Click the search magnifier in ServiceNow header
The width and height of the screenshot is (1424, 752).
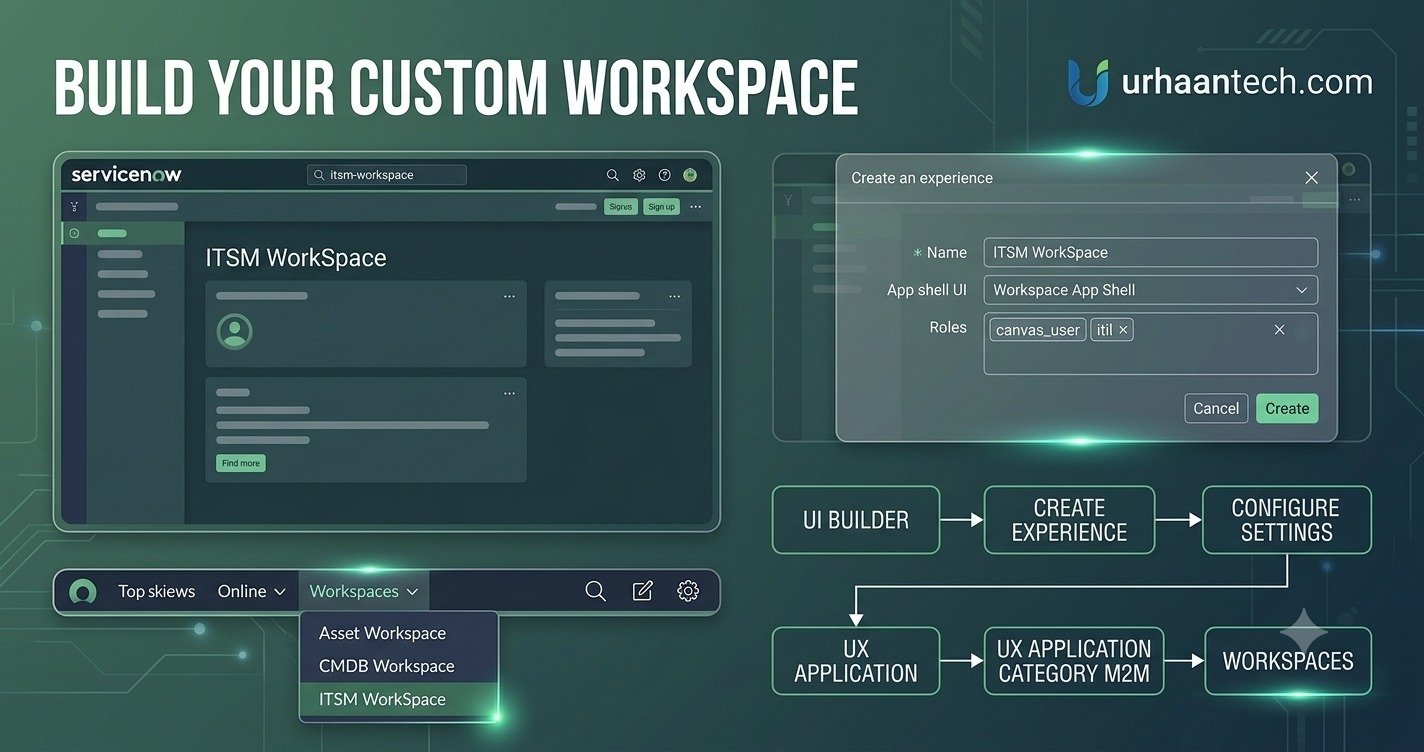click(x=613, y=175)
